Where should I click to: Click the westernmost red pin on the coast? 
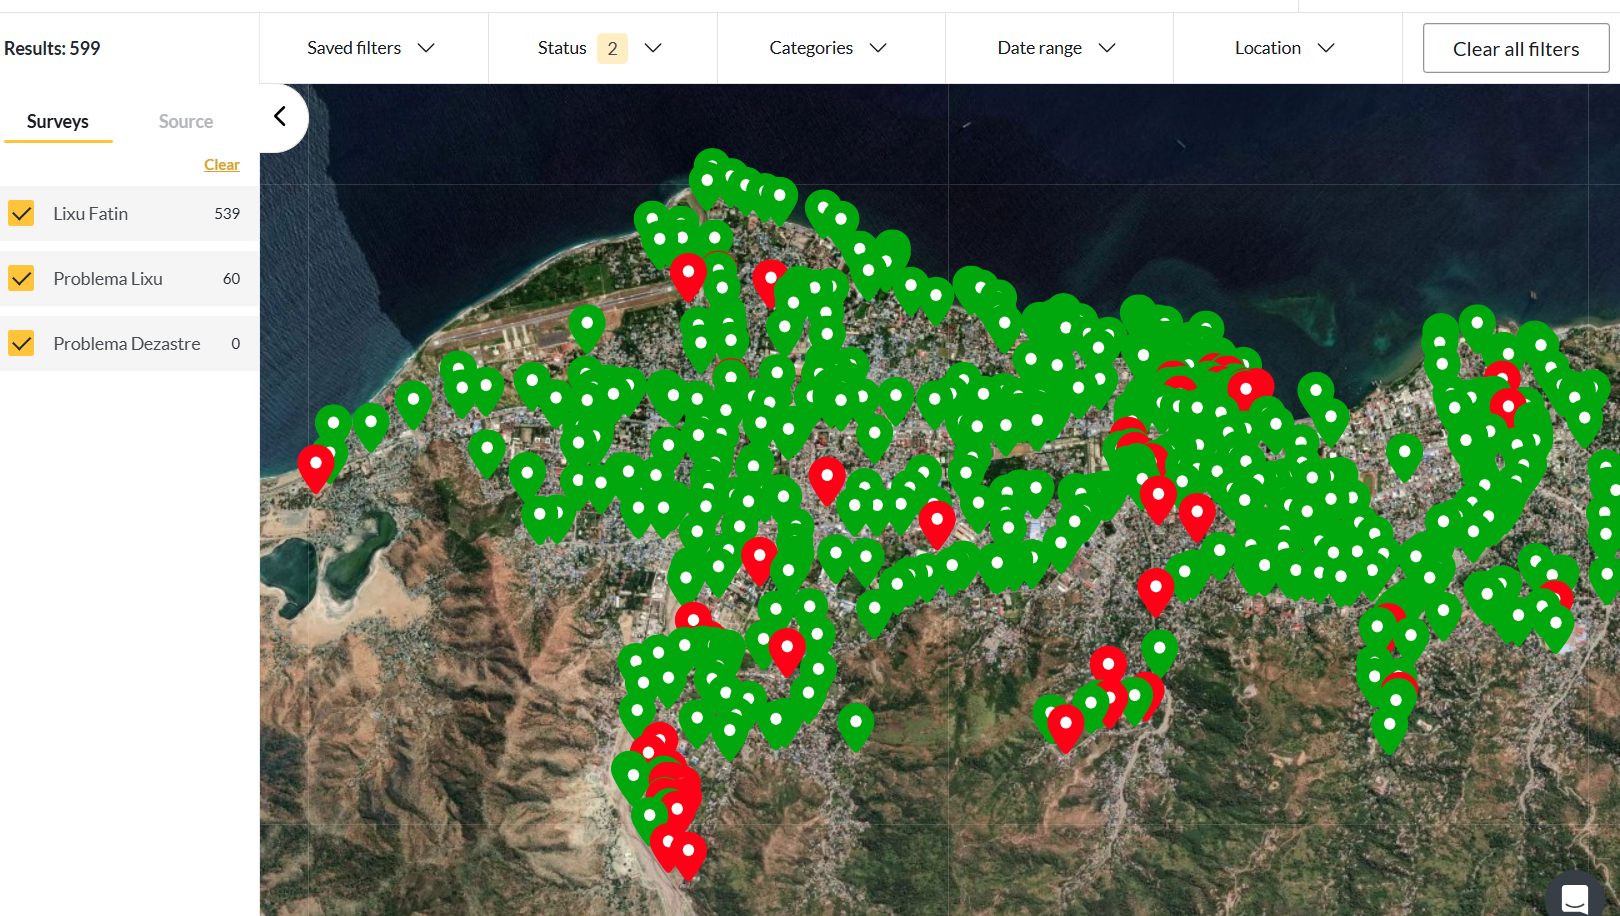point(315,465)
